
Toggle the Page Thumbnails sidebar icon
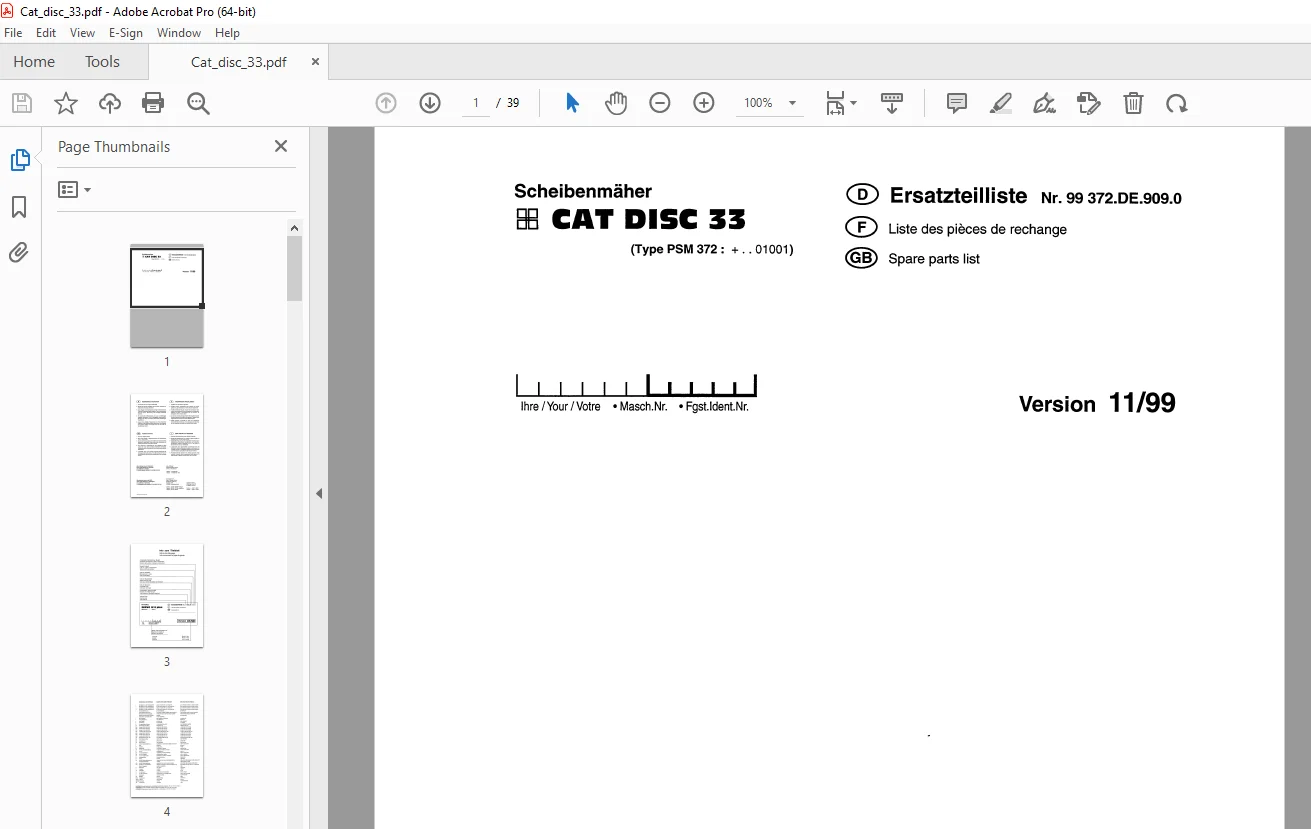click(20, 160)
